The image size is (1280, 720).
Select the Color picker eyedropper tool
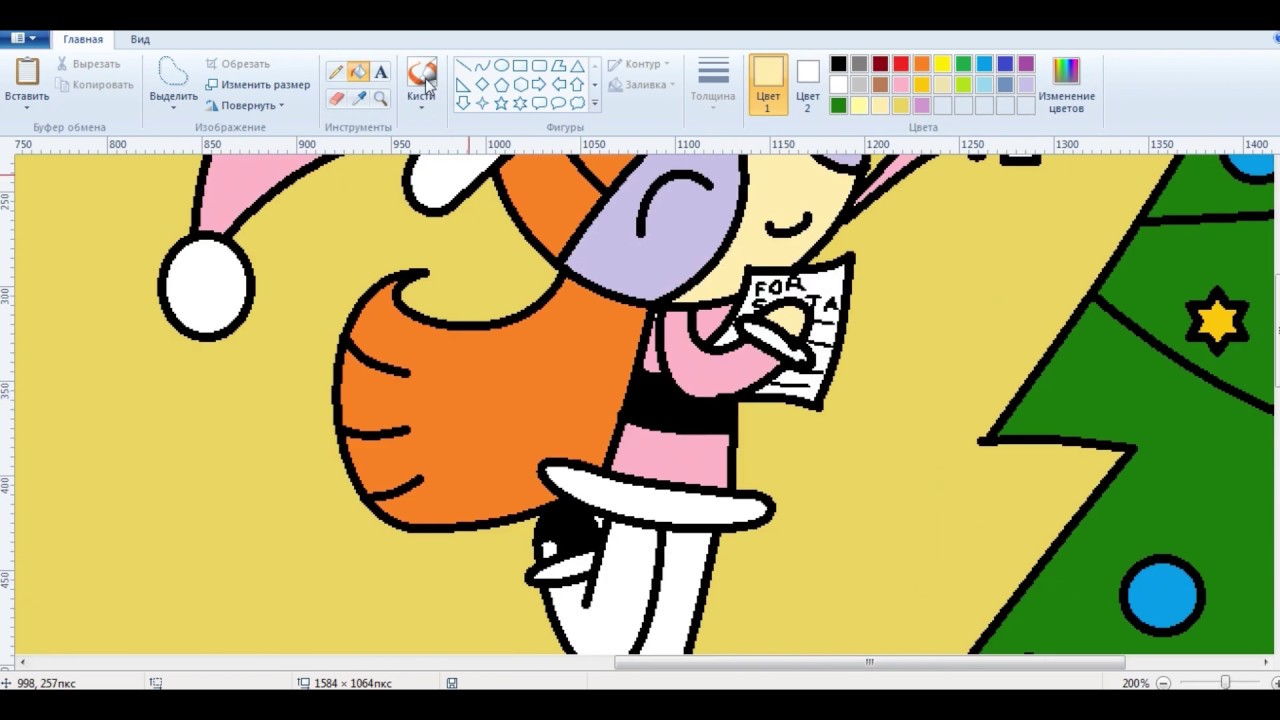click(x=358, y=98)
